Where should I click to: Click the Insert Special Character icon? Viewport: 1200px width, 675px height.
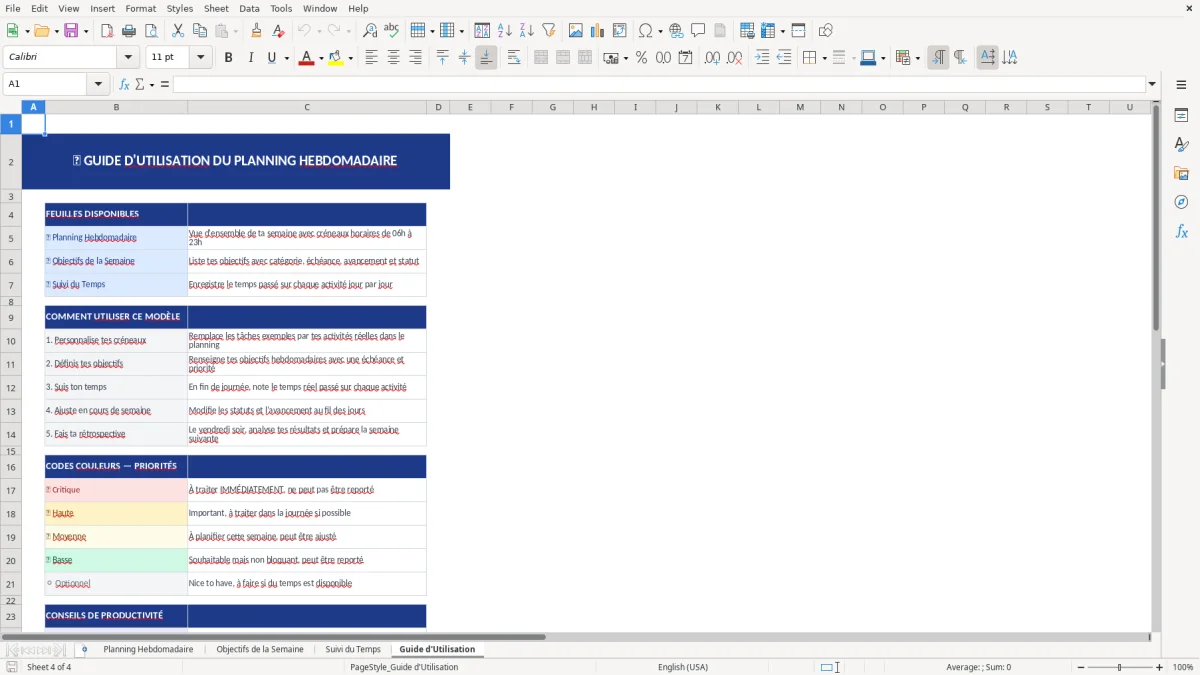pyautogui.click(x=646, y=30)
